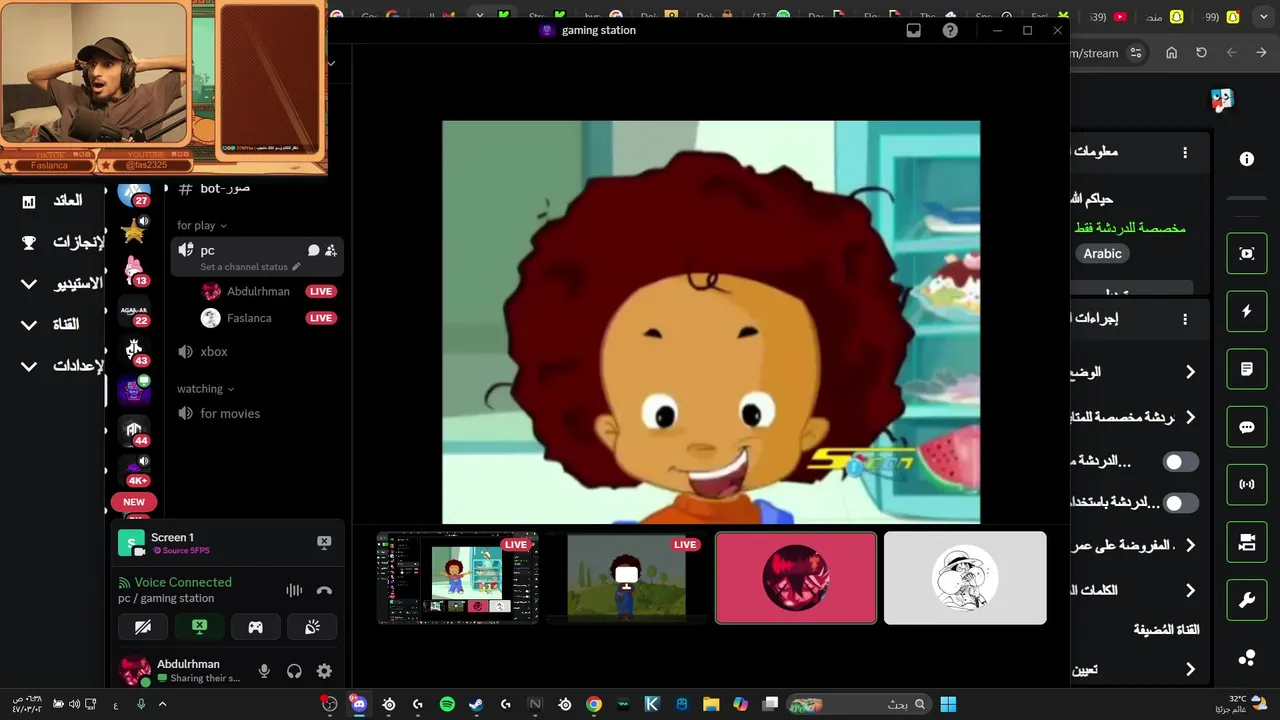Deafen audio with the headphones icon
This screenshot has width=1280, height=720.
coord(294,671)
